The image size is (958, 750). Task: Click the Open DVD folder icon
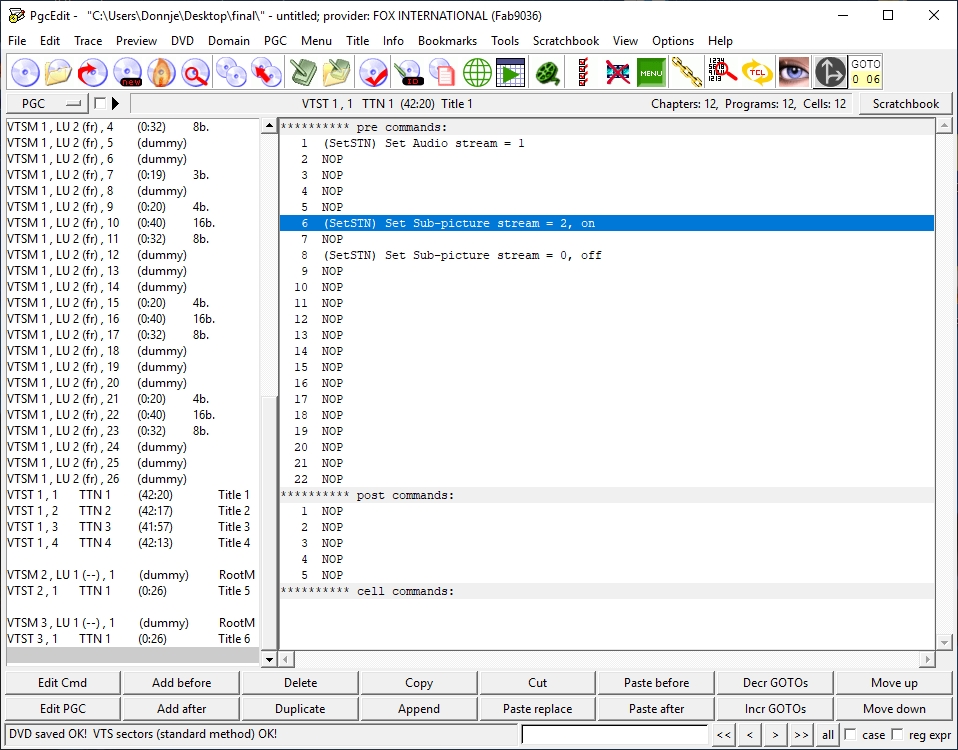coord(59,72)
